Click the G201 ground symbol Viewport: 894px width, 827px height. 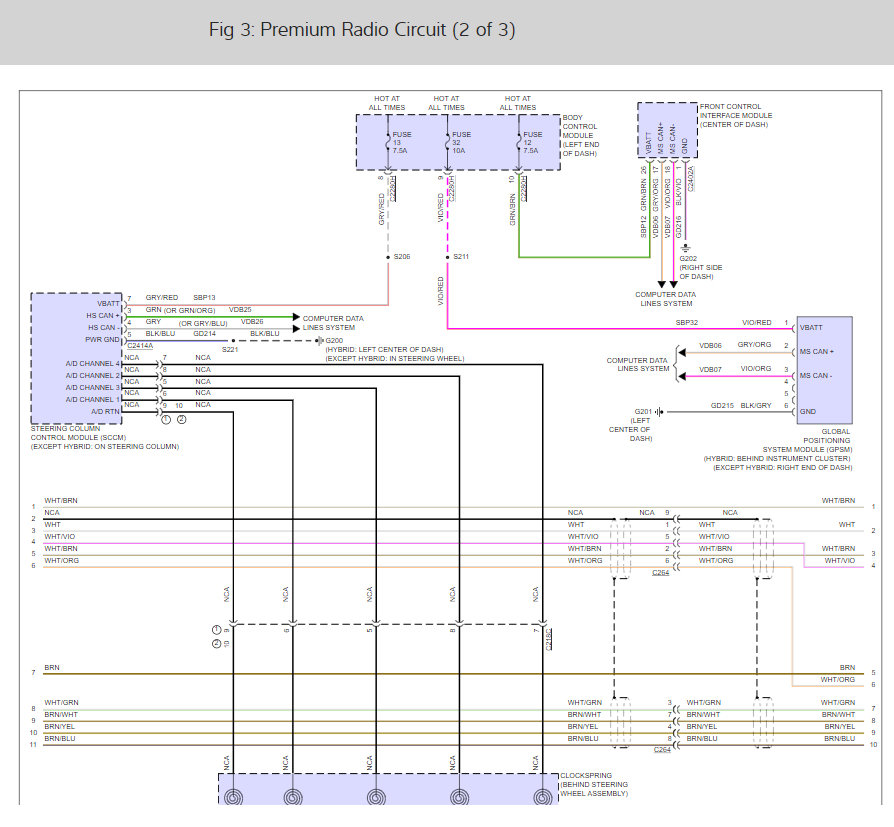(x=659, y=411)
